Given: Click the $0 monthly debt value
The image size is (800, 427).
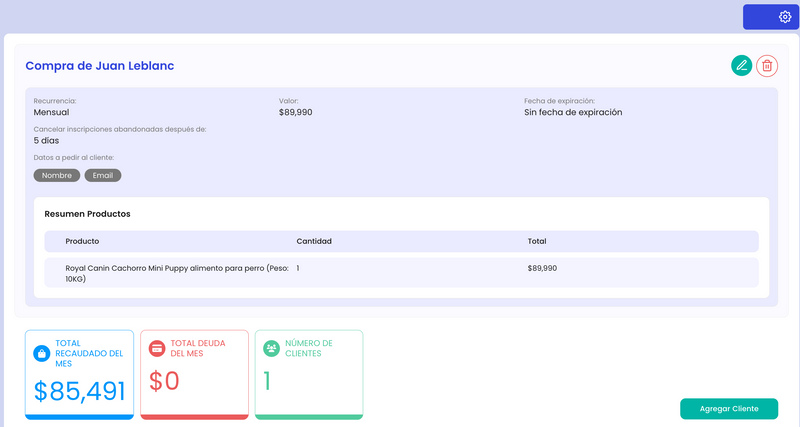Looking at the screenshot, I should [x=163, y=381].
